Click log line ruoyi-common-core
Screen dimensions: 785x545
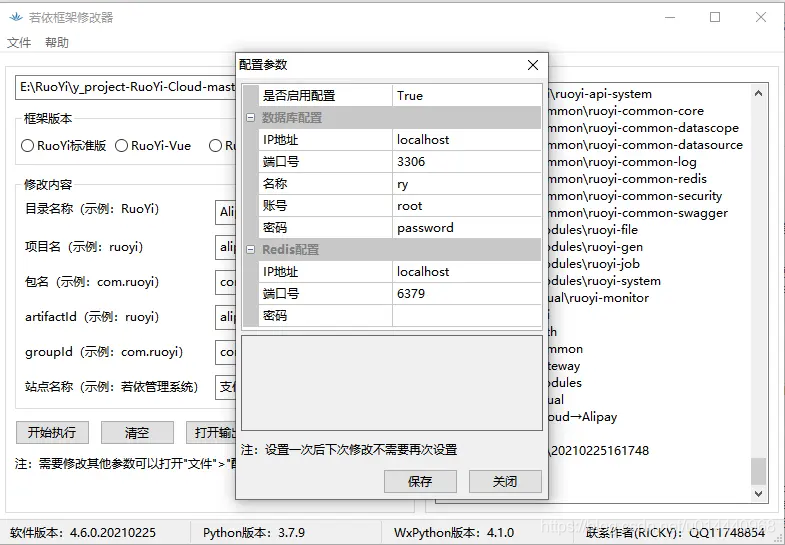[x=626, y=111]
